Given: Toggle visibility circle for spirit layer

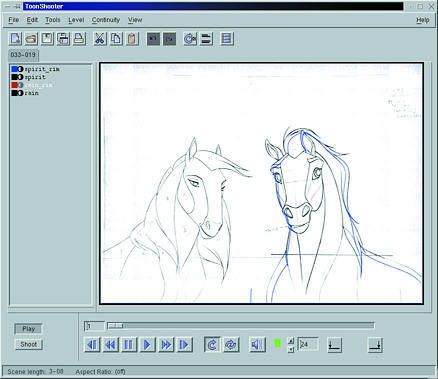Looking at the screenshot, I should point(21,77).
